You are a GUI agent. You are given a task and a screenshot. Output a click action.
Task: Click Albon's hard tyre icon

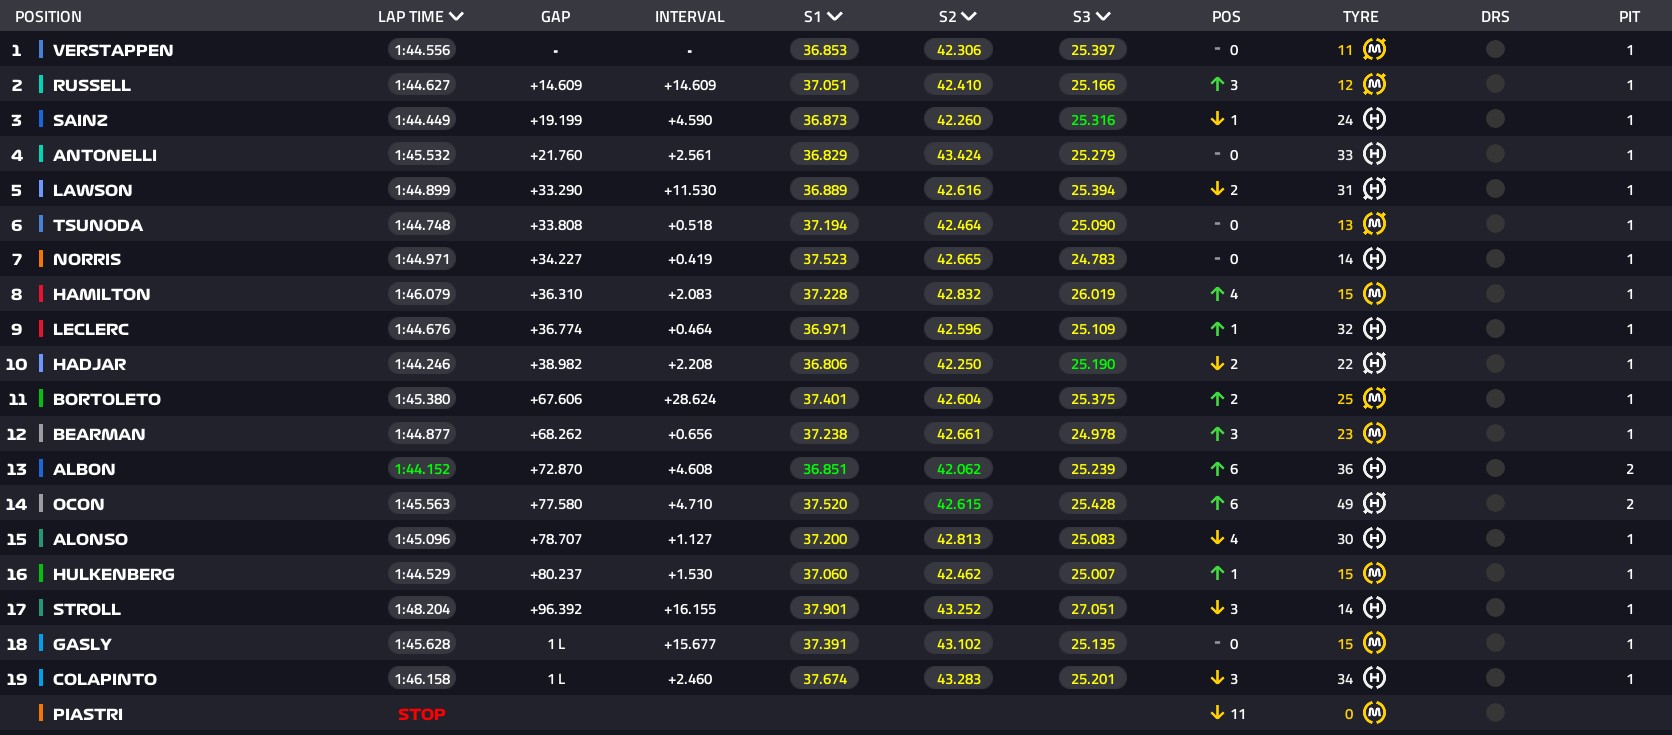[x=1374, y=469]
